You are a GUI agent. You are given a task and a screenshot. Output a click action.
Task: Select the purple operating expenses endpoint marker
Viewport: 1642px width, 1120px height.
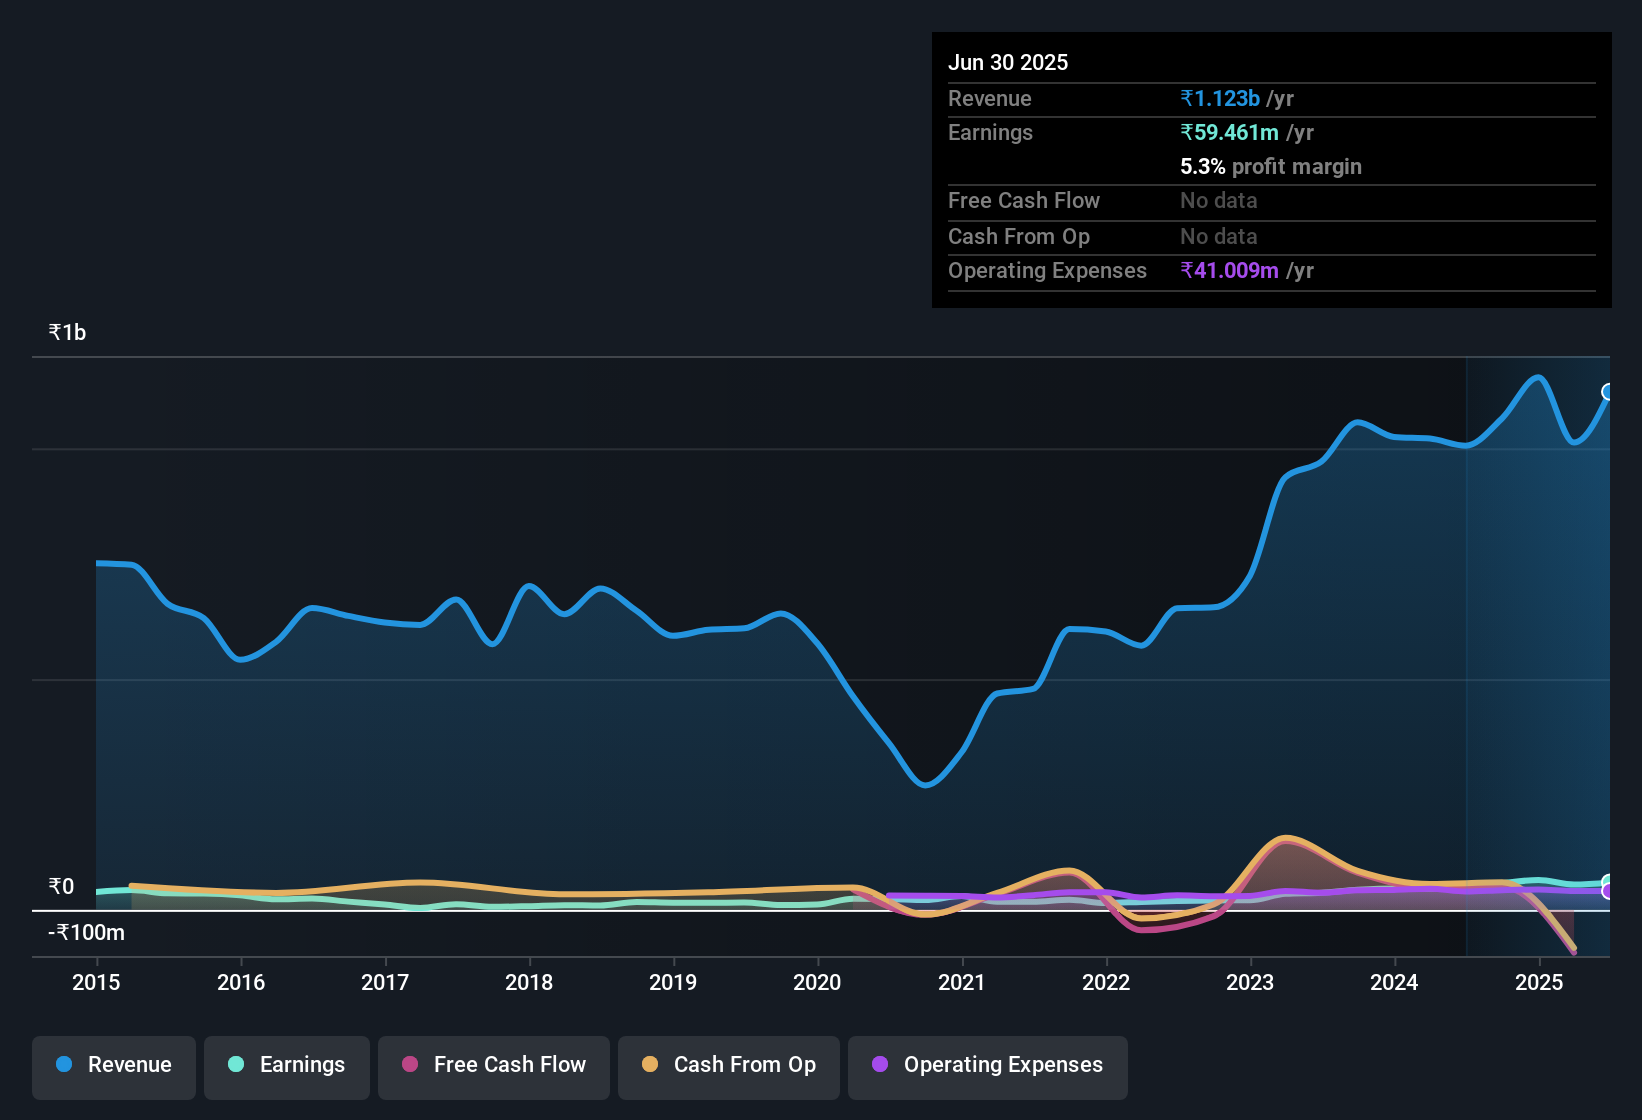[1608, 891]
